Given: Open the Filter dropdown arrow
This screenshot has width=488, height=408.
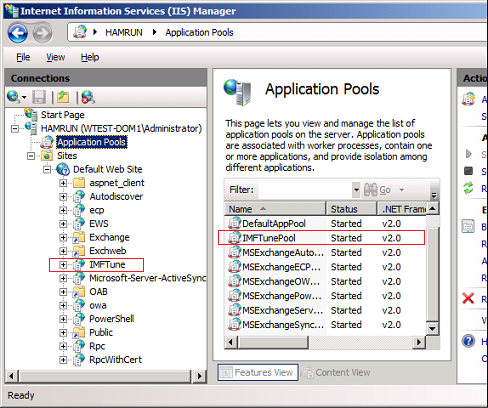Looking at the screenshot, I should (x=356, y=190).
